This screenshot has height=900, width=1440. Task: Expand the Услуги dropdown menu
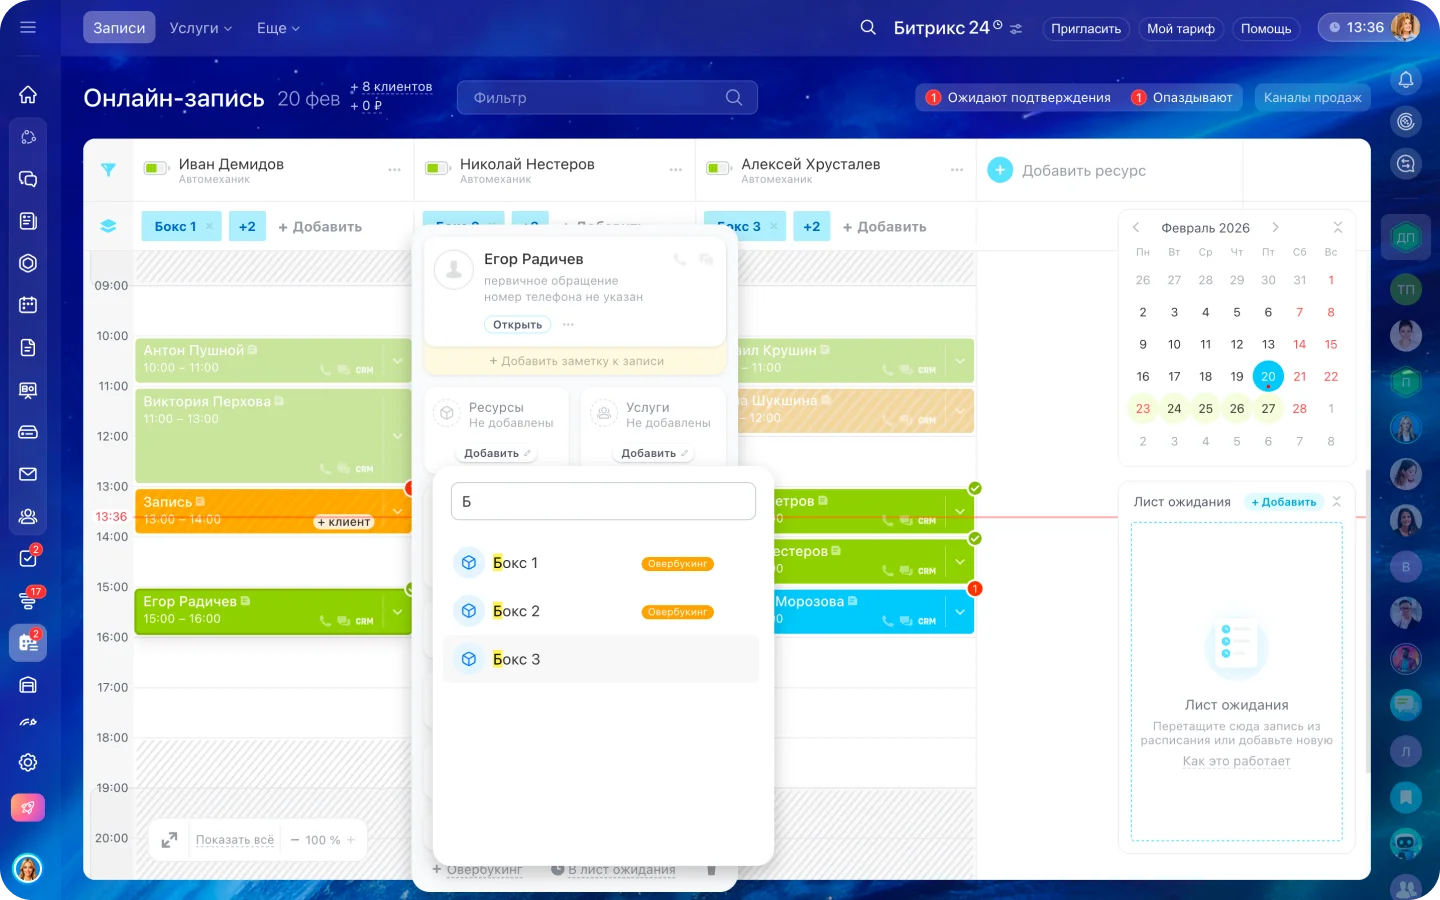[200, 28]
